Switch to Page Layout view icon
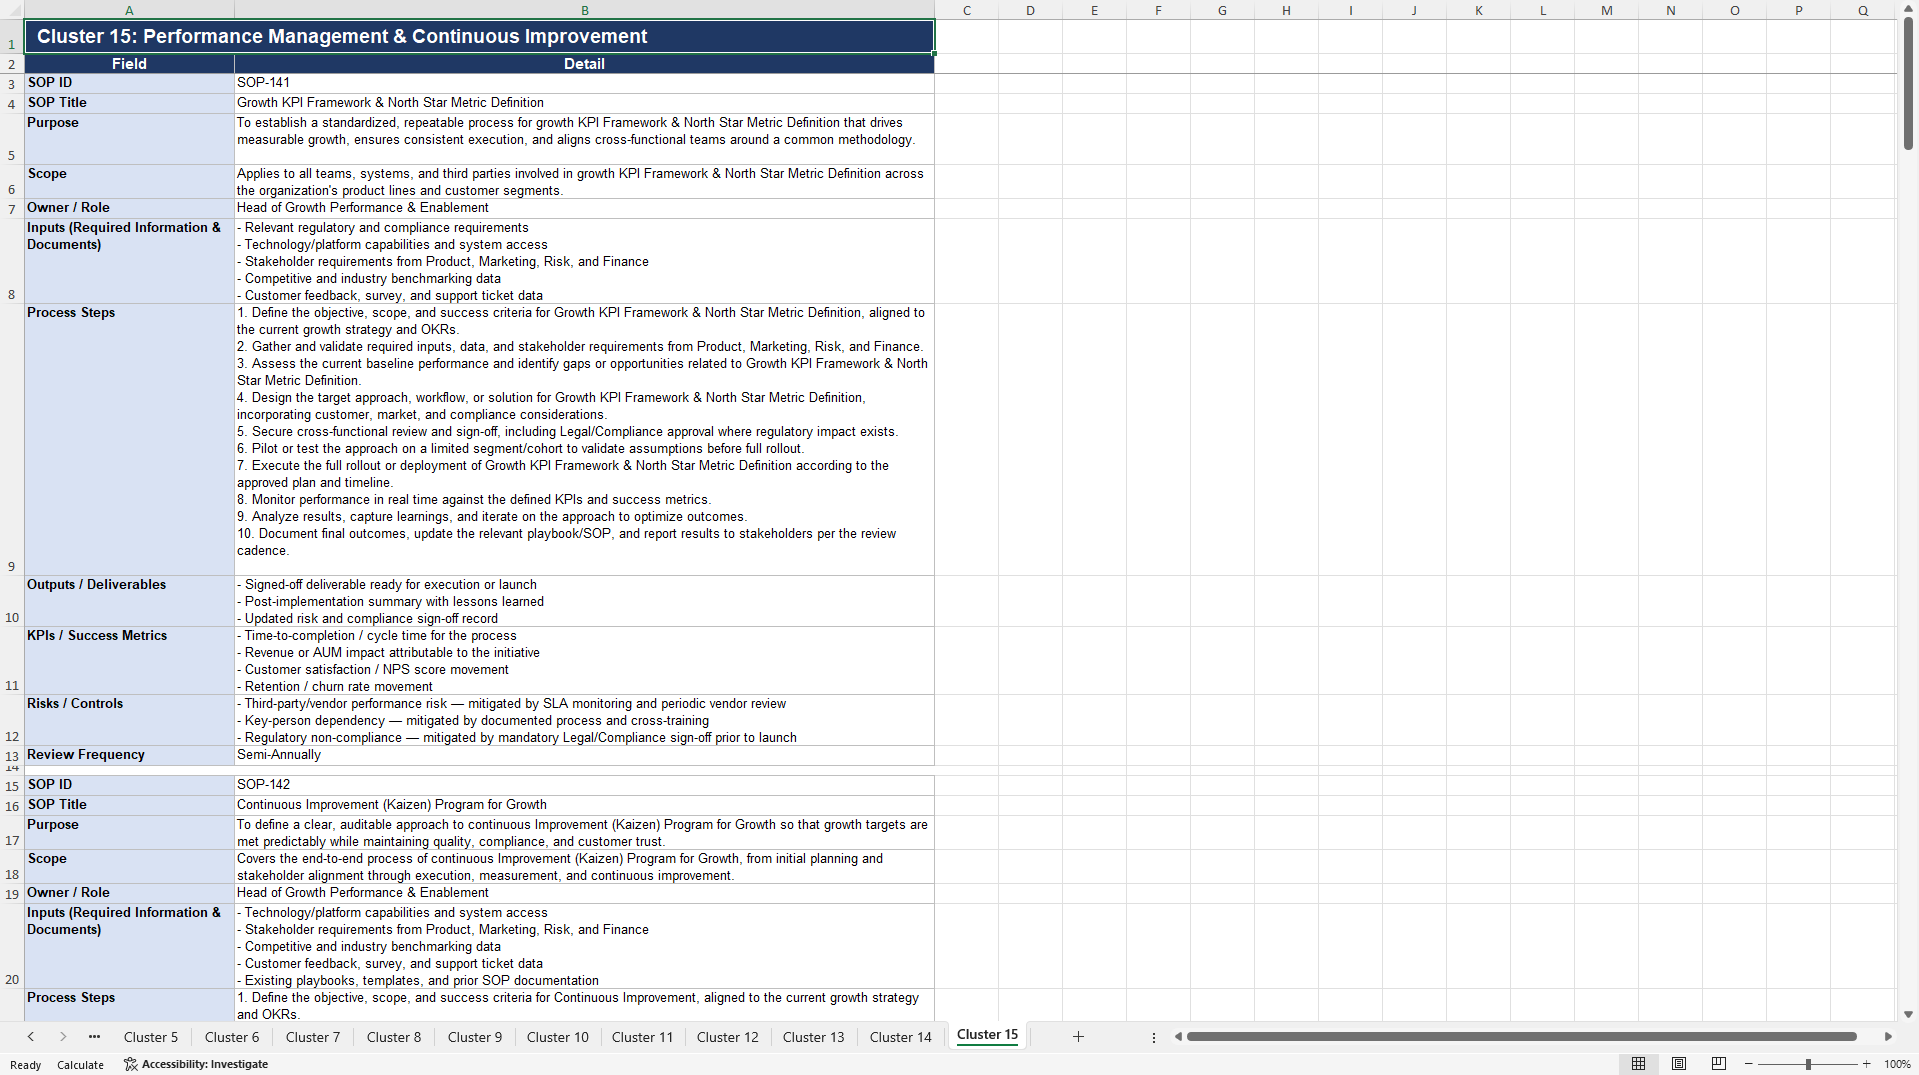 [x=1679, y=1064]
